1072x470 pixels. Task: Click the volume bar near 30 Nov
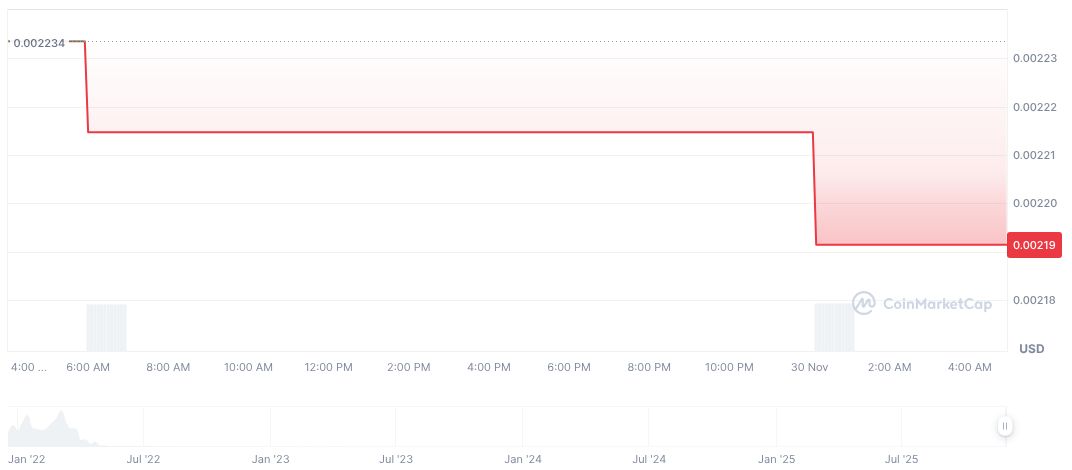tap(834, 326)
